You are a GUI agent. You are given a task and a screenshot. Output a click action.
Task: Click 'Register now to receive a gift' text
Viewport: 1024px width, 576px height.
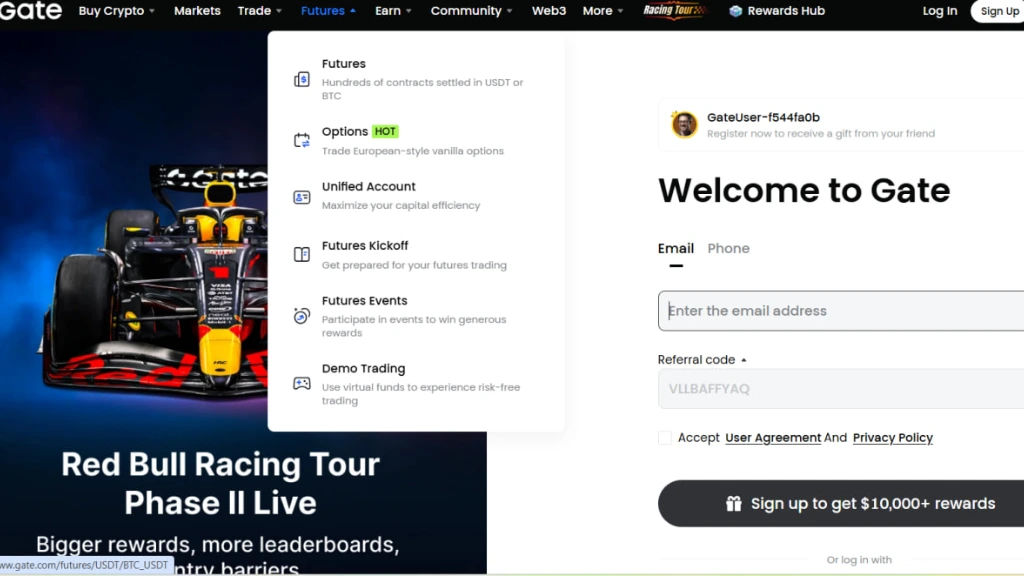(x=820, y=133)
